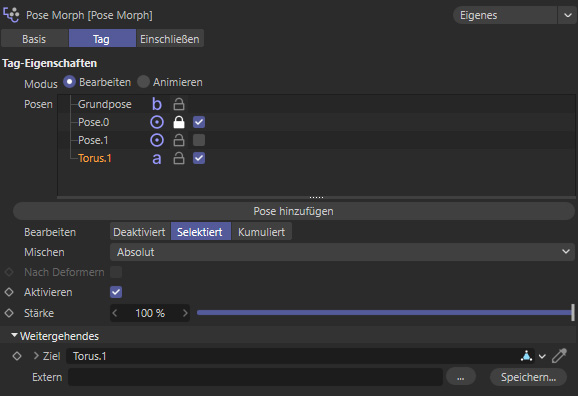Switch to the Basis tab

click(34, 39)
